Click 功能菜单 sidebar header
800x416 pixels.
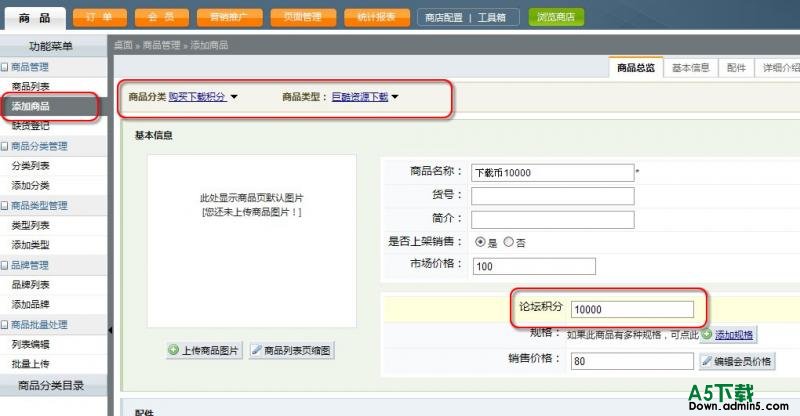(51, 46)
